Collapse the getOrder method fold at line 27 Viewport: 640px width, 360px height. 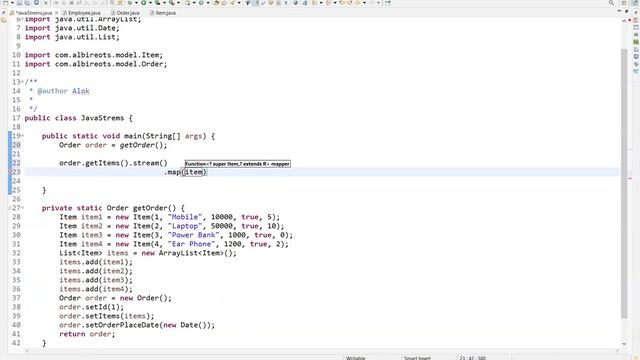click(22, 208)
